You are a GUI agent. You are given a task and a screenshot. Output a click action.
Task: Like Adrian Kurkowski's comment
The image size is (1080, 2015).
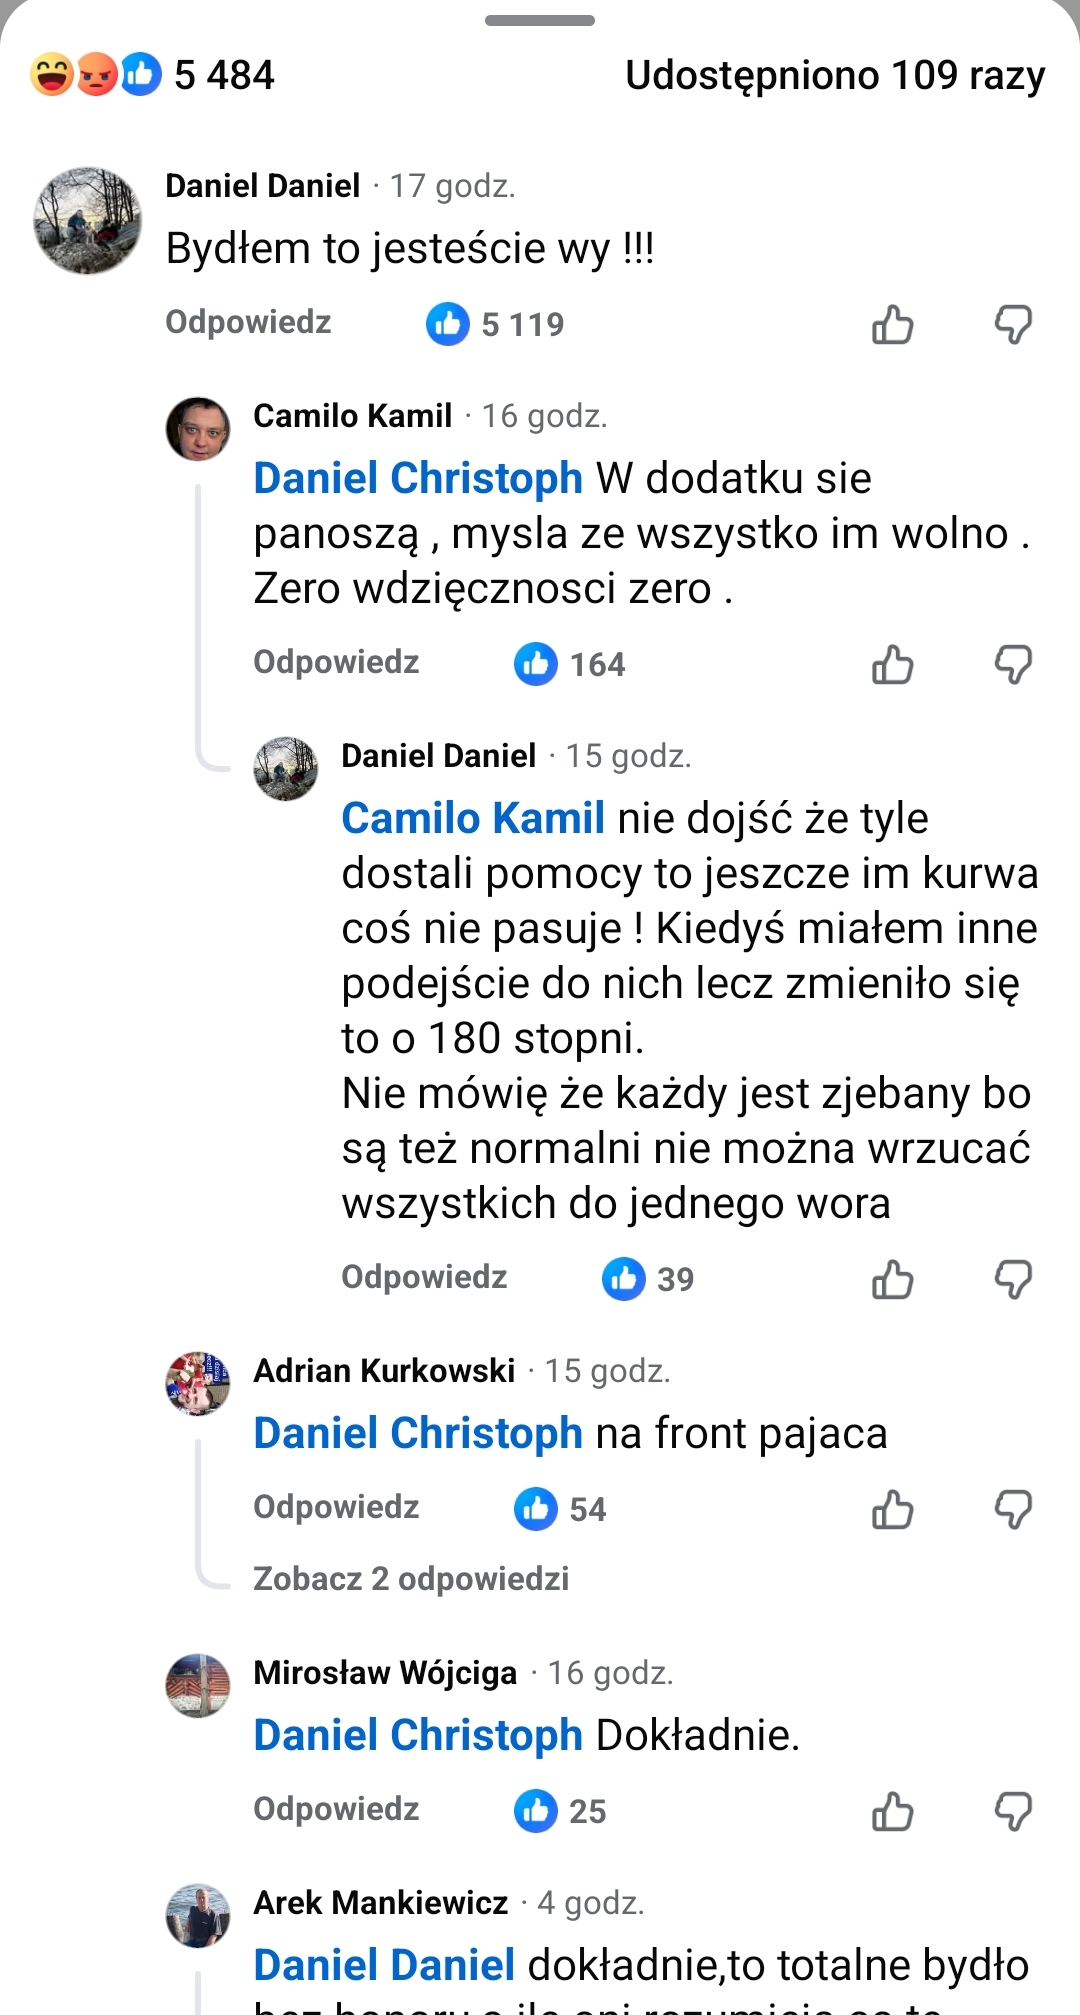pos(892,1510)
